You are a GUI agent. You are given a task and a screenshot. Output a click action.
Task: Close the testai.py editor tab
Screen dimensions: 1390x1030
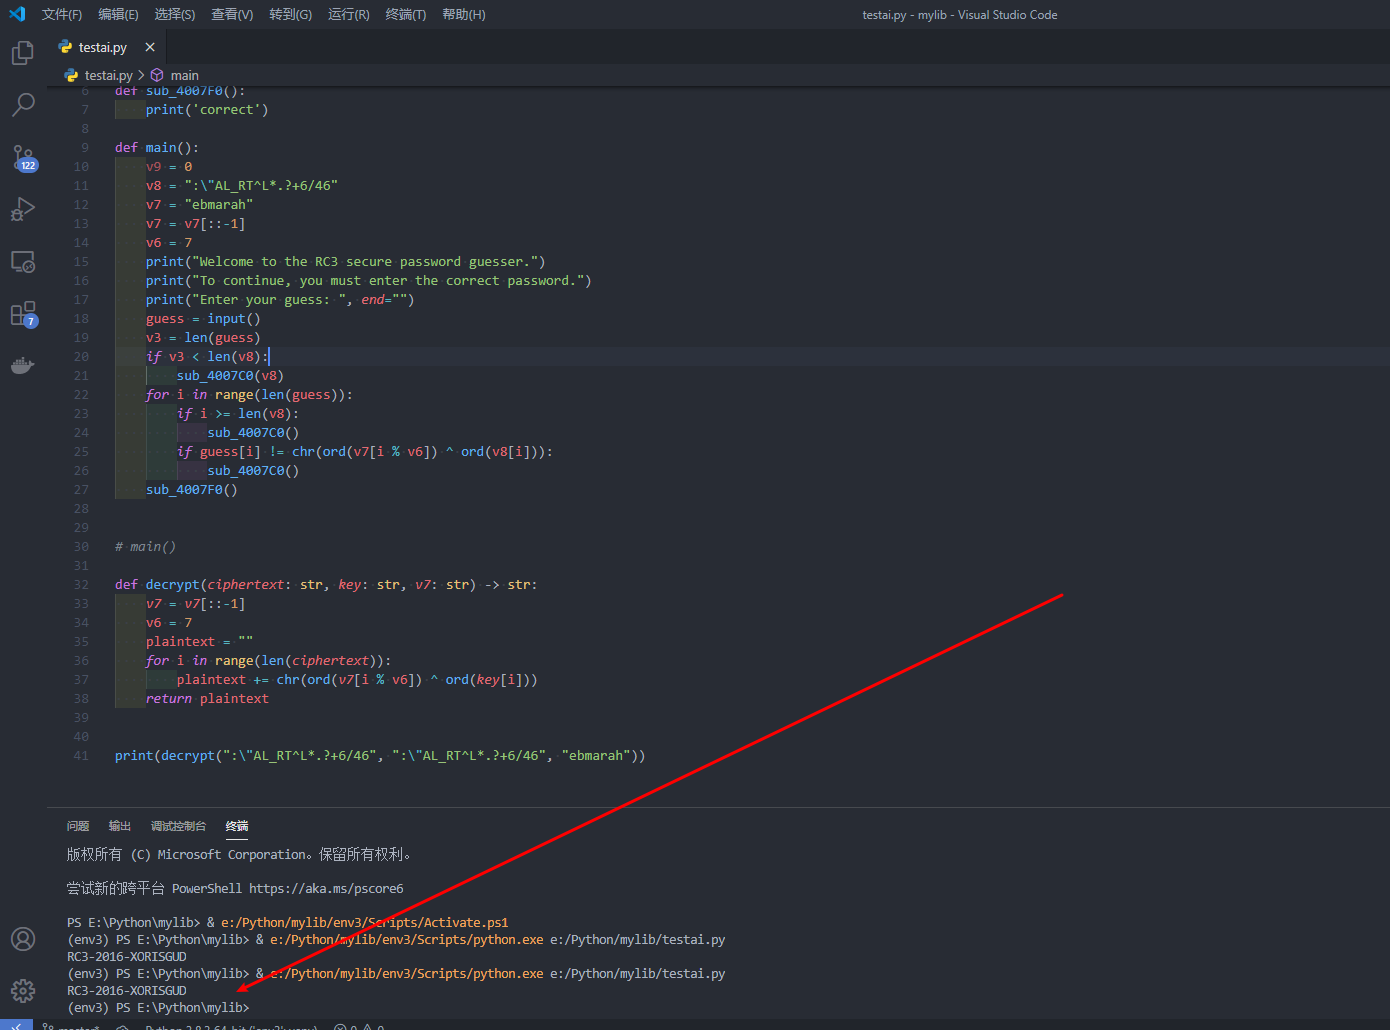[x=150, y=47]
